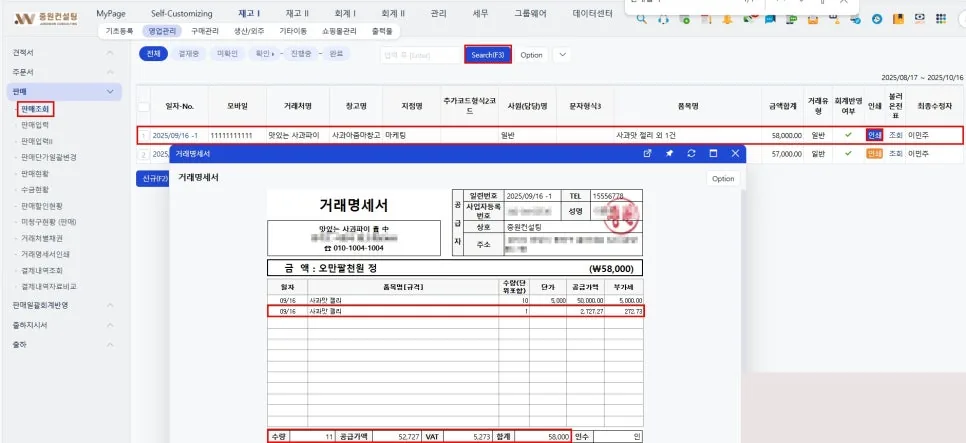This screenshot has width=966, height=443.
Task: Switch to the 구매관리 sub-tab
Action: pos(205,30)
